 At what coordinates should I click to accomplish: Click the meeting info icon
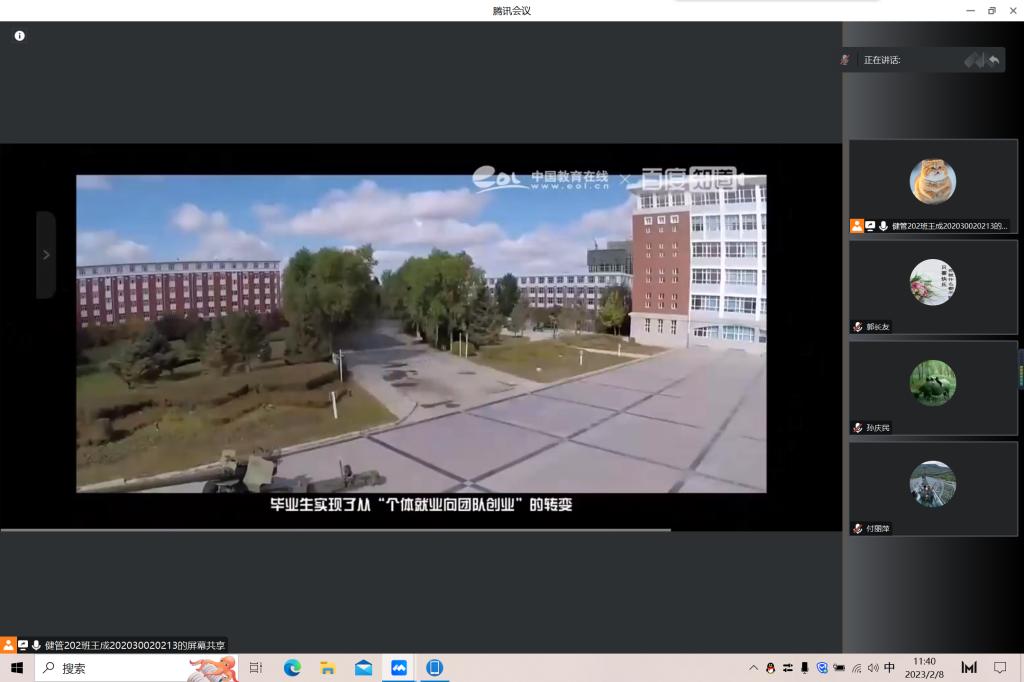pyautogui.click(x=19, y=36)
